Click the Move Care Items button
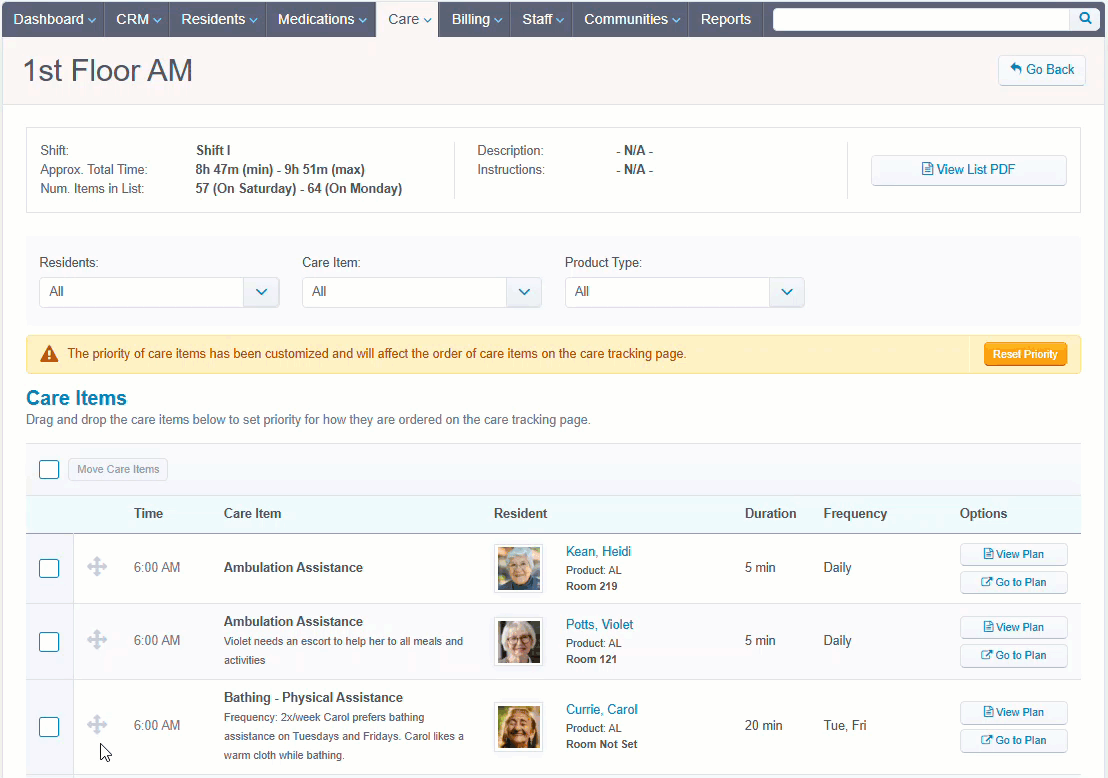Viewport: 1108px width, 778px height. point(118,469)
